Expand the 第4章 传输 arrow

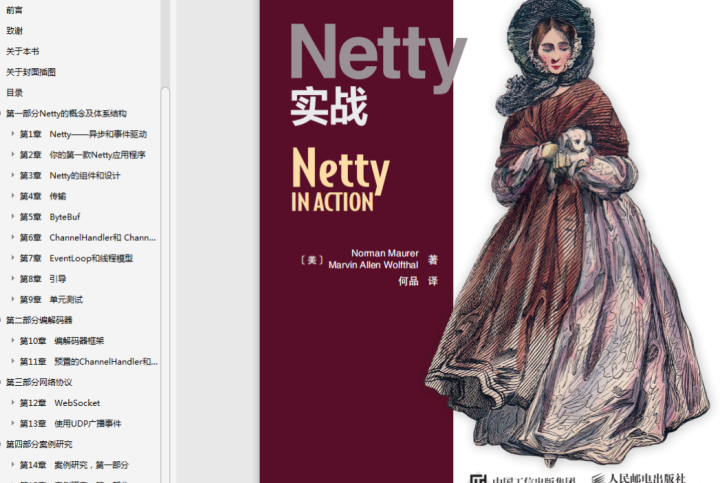(x=12, y=196)
